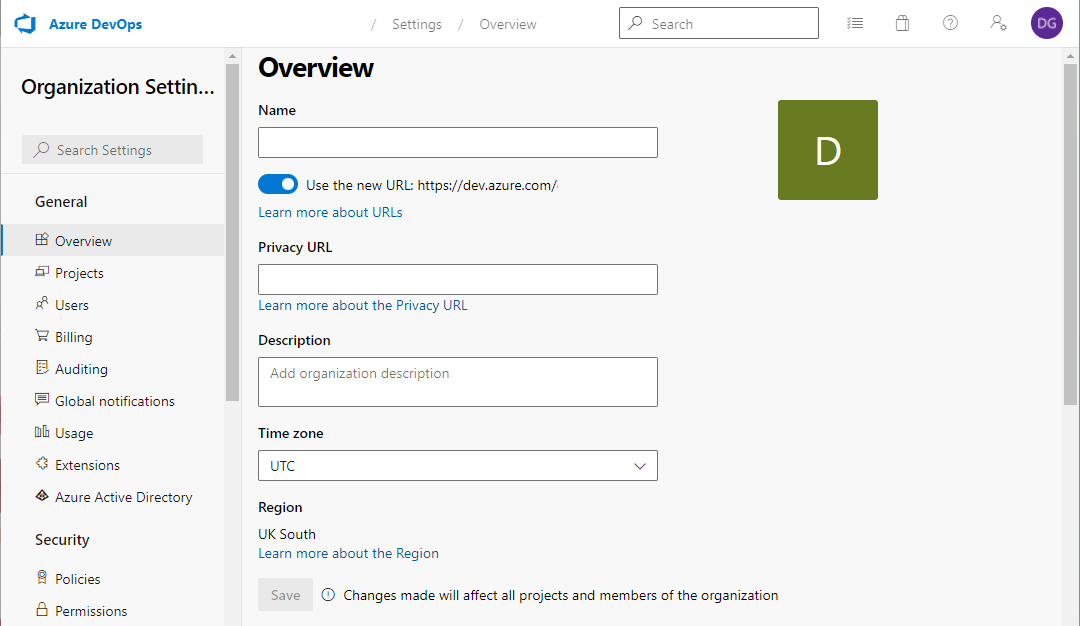Viewport: 1080px width, 626px height.
Task: Click the Permissions lock icon
Action: (x=42, y=609)
